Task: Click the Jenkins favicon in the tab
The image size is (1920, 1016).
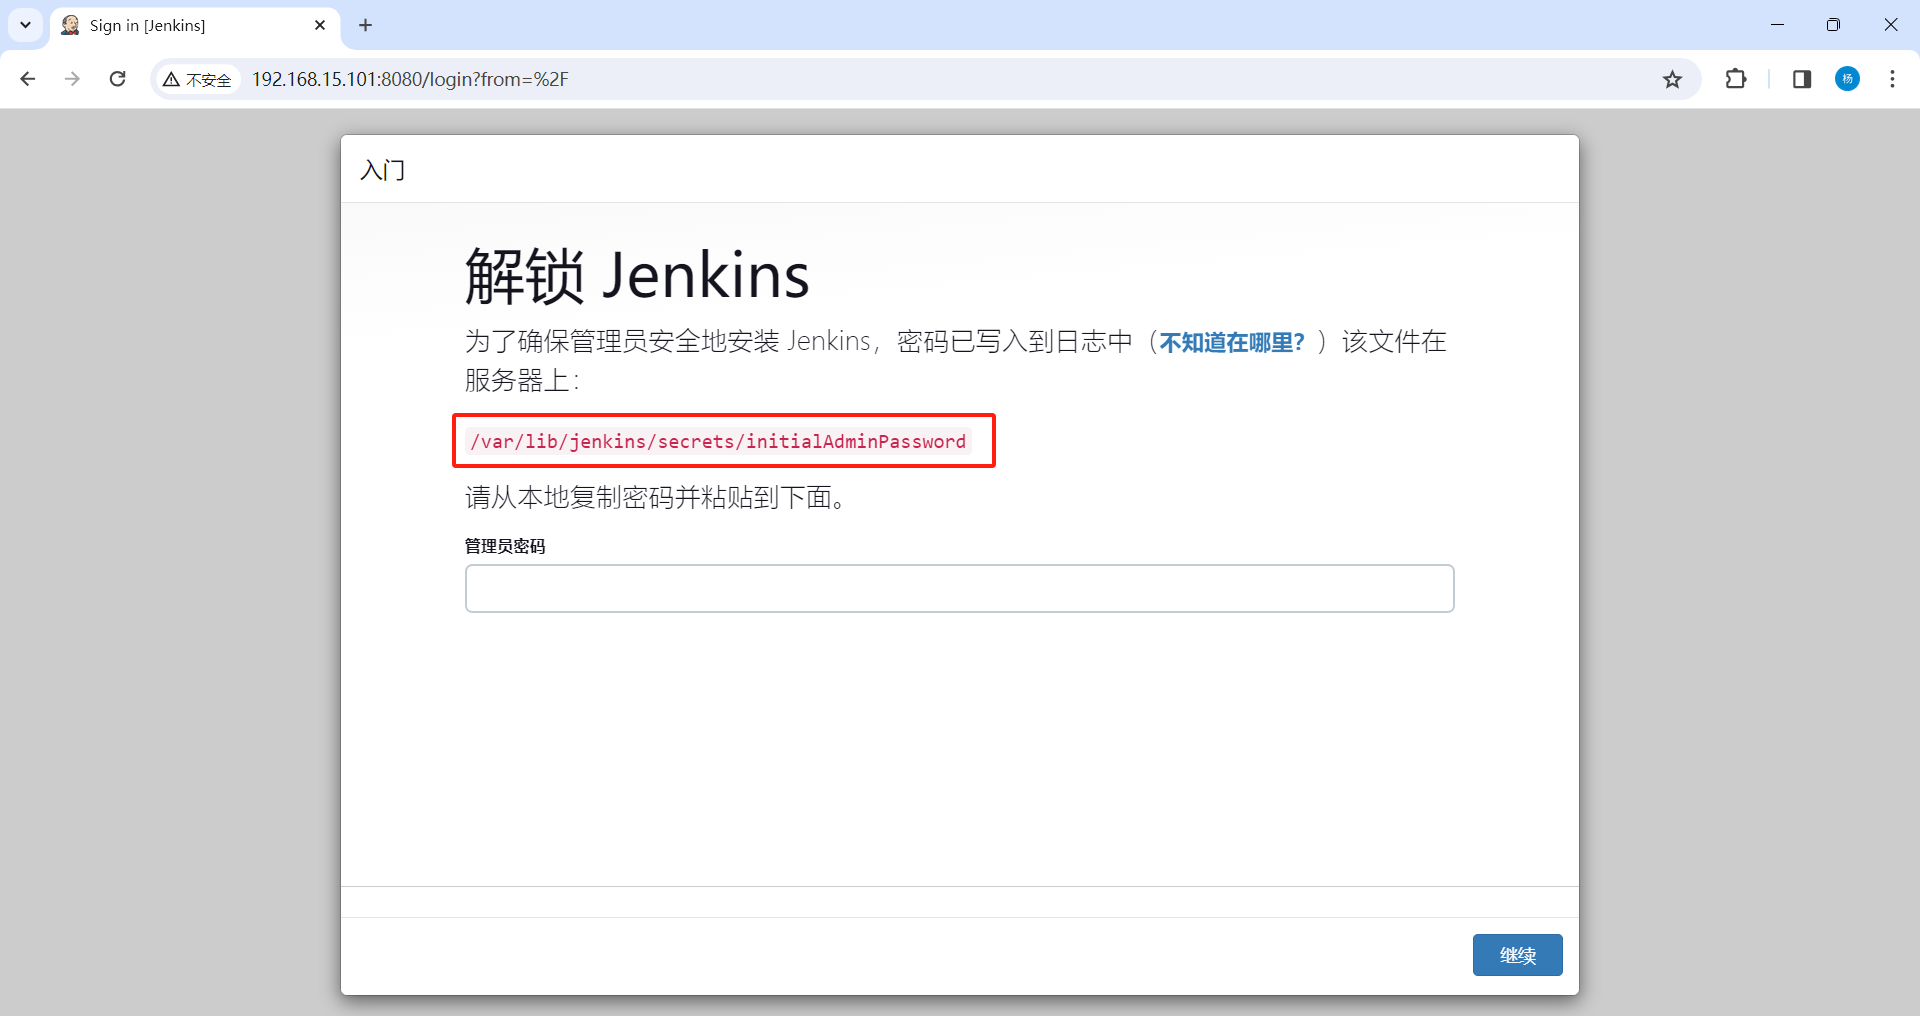Action: tap(70, 25)
